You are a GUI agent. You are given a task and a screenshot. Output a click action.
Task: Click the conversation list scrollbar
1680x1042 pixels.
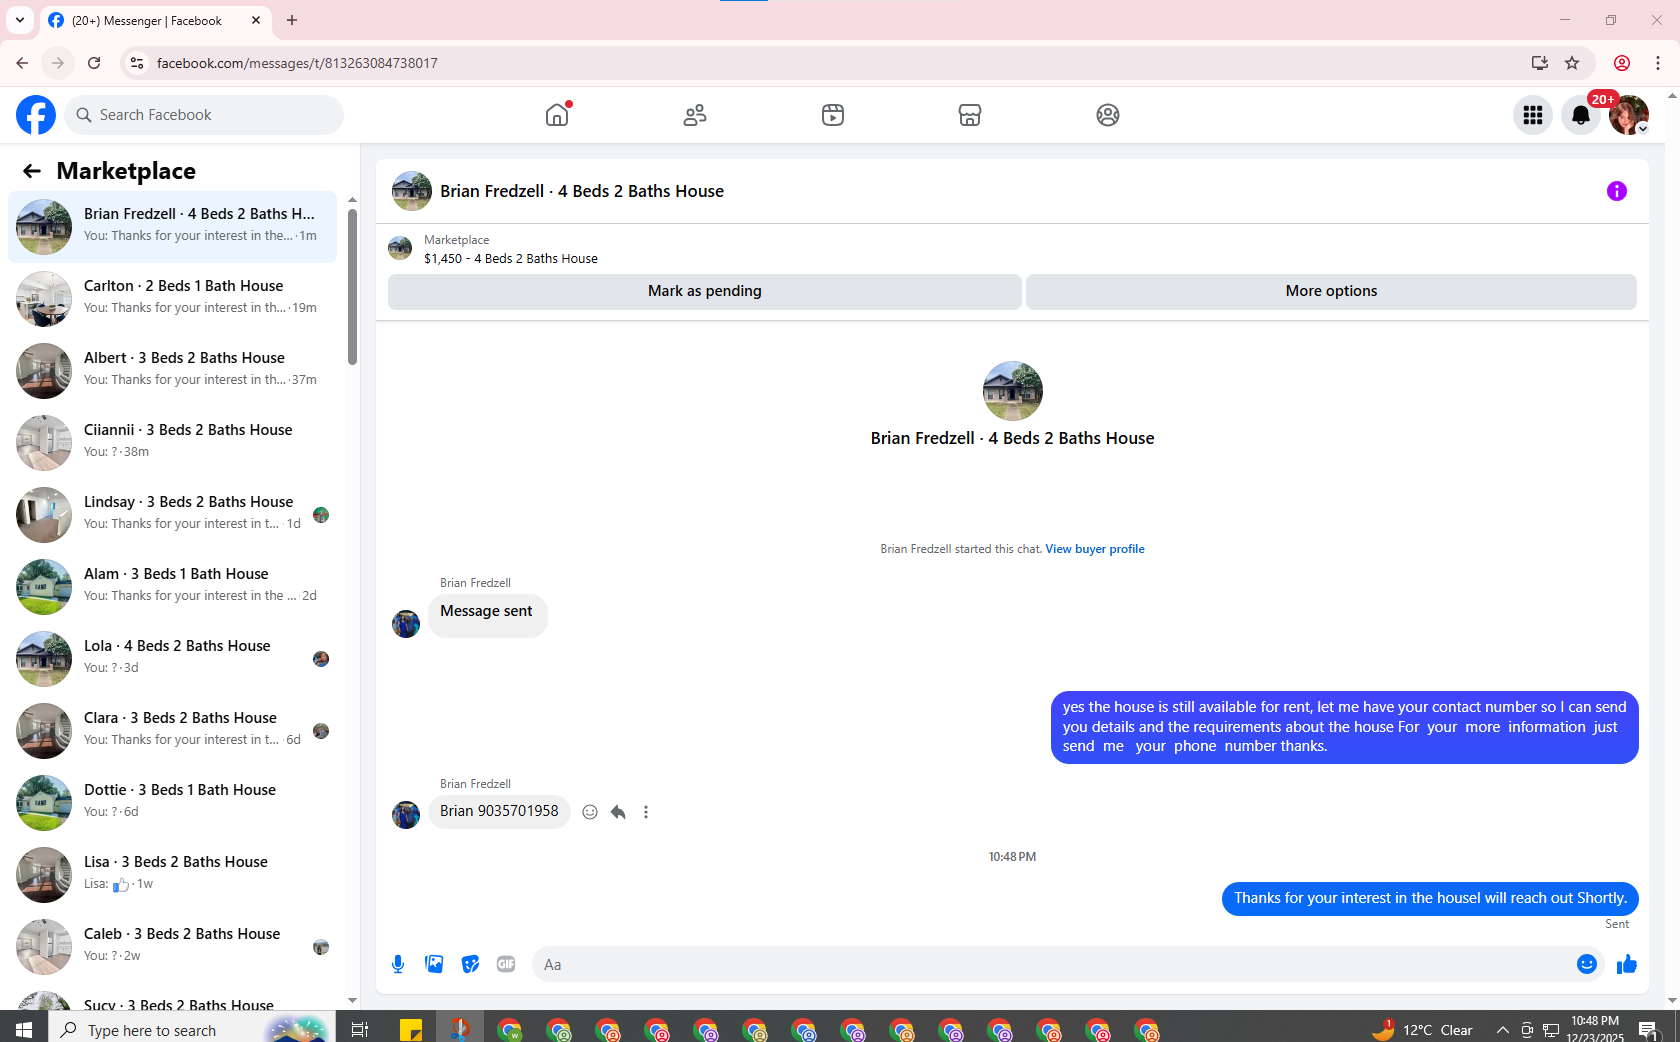352,285
